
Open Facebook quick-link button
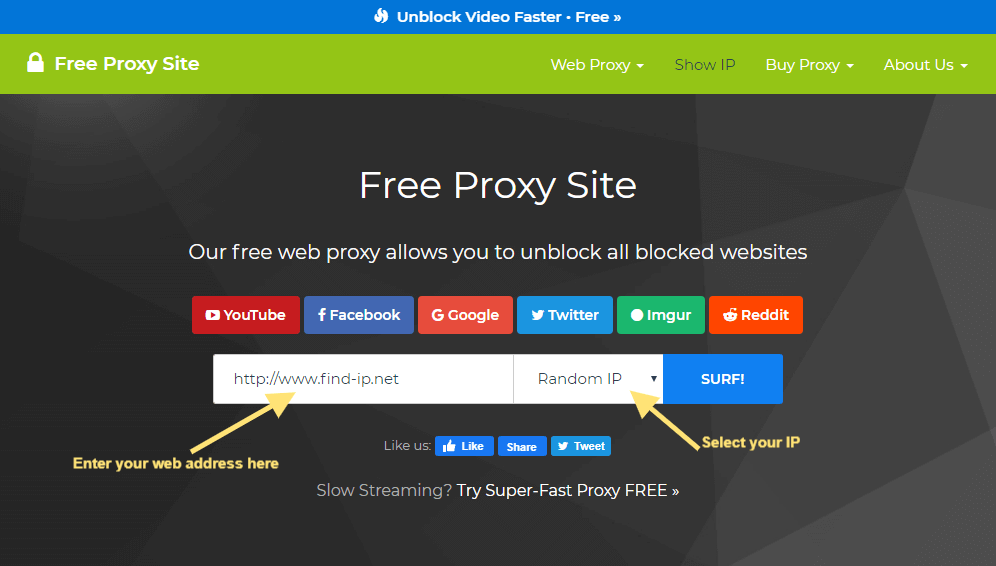[359, 315]
